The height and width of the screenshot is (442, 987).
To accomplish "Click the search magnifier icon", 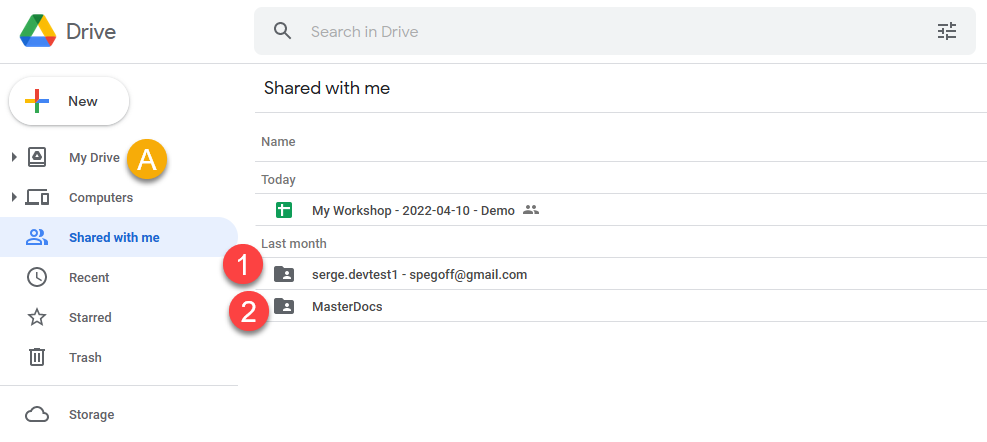I will coord(283,31).
